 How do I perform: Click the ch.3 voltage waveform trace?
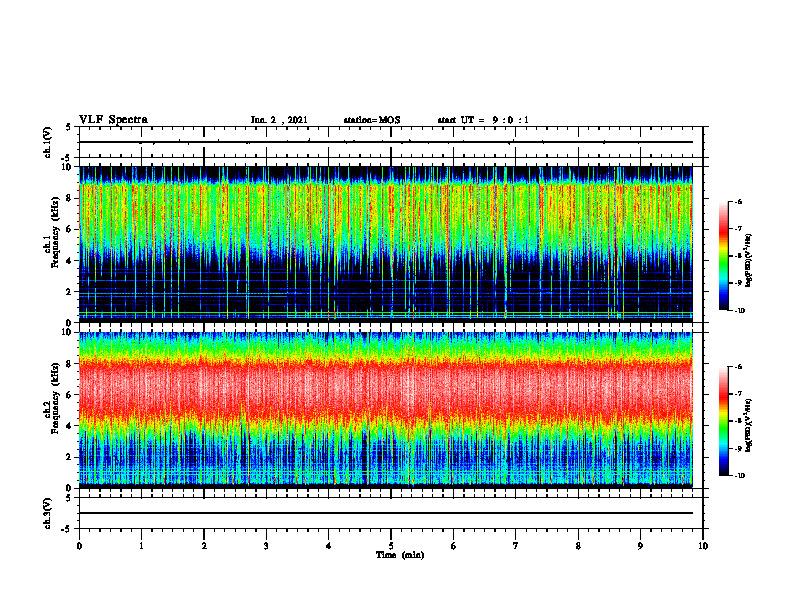pyautogui.click(x=386, y=513)
